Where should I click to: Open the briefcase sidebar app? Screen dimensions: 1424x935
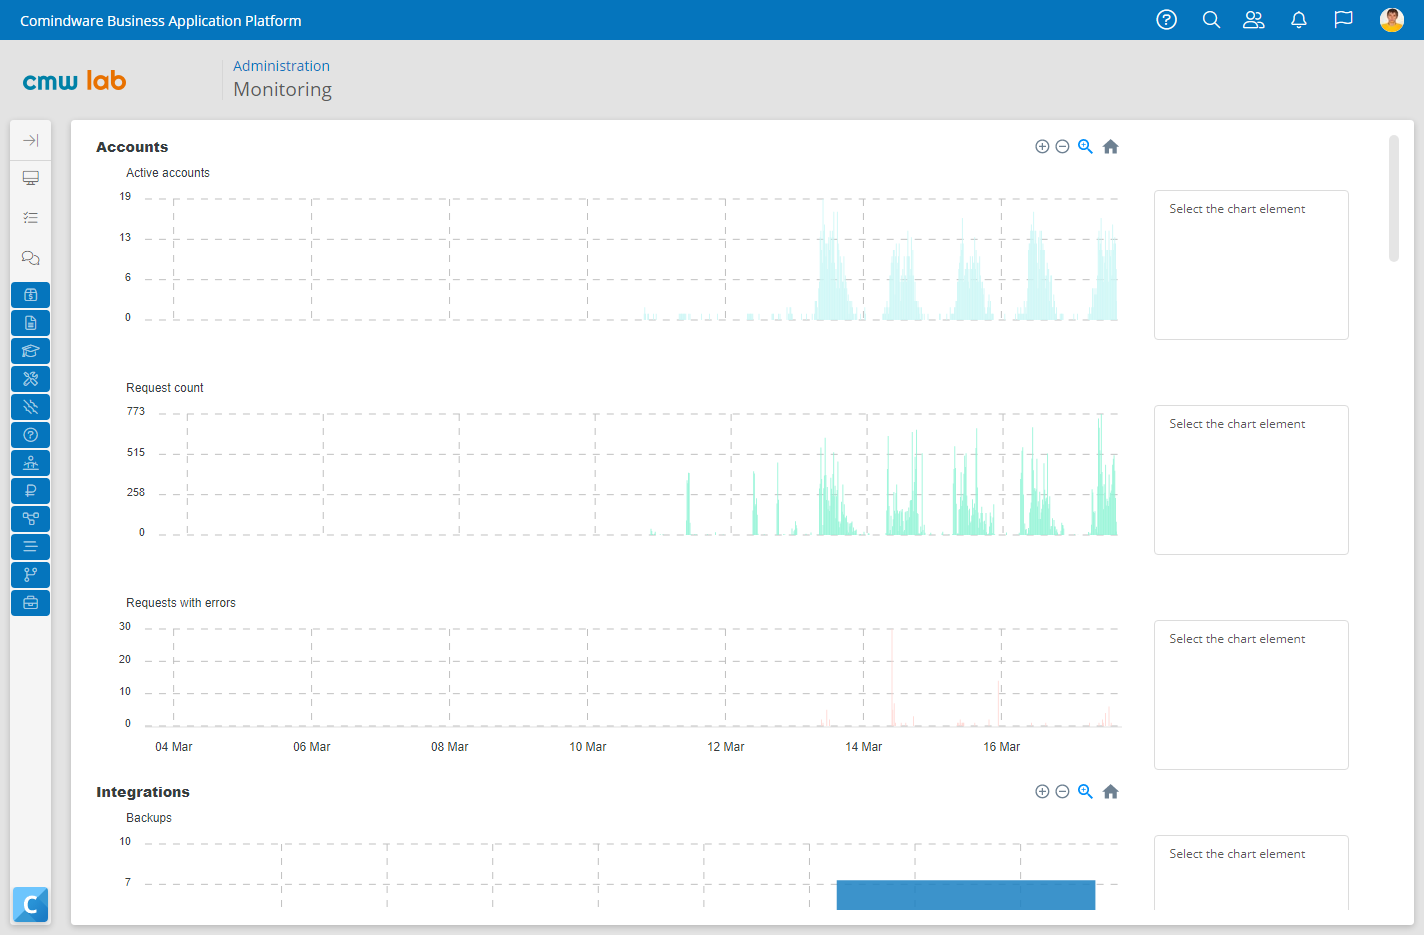click(31, 603)
